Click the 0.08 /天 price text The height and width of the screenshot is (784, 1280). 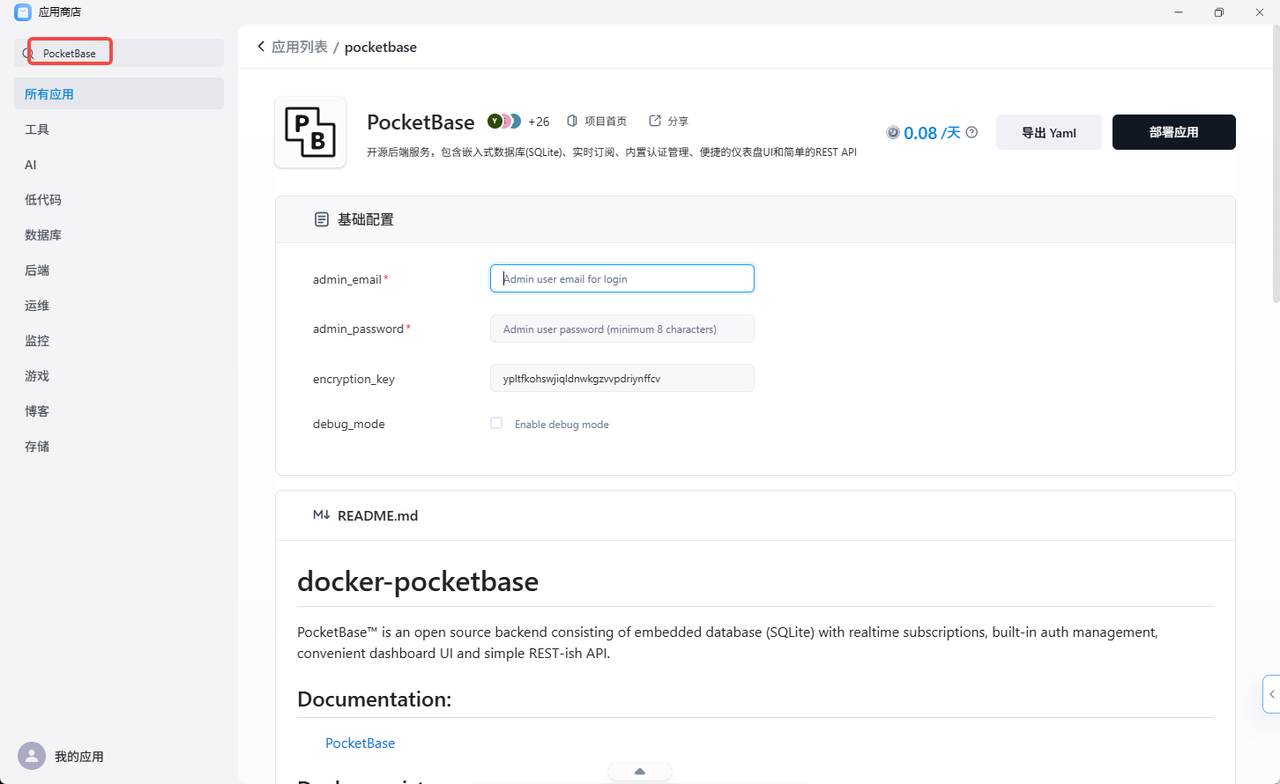[x=932, y=132]
